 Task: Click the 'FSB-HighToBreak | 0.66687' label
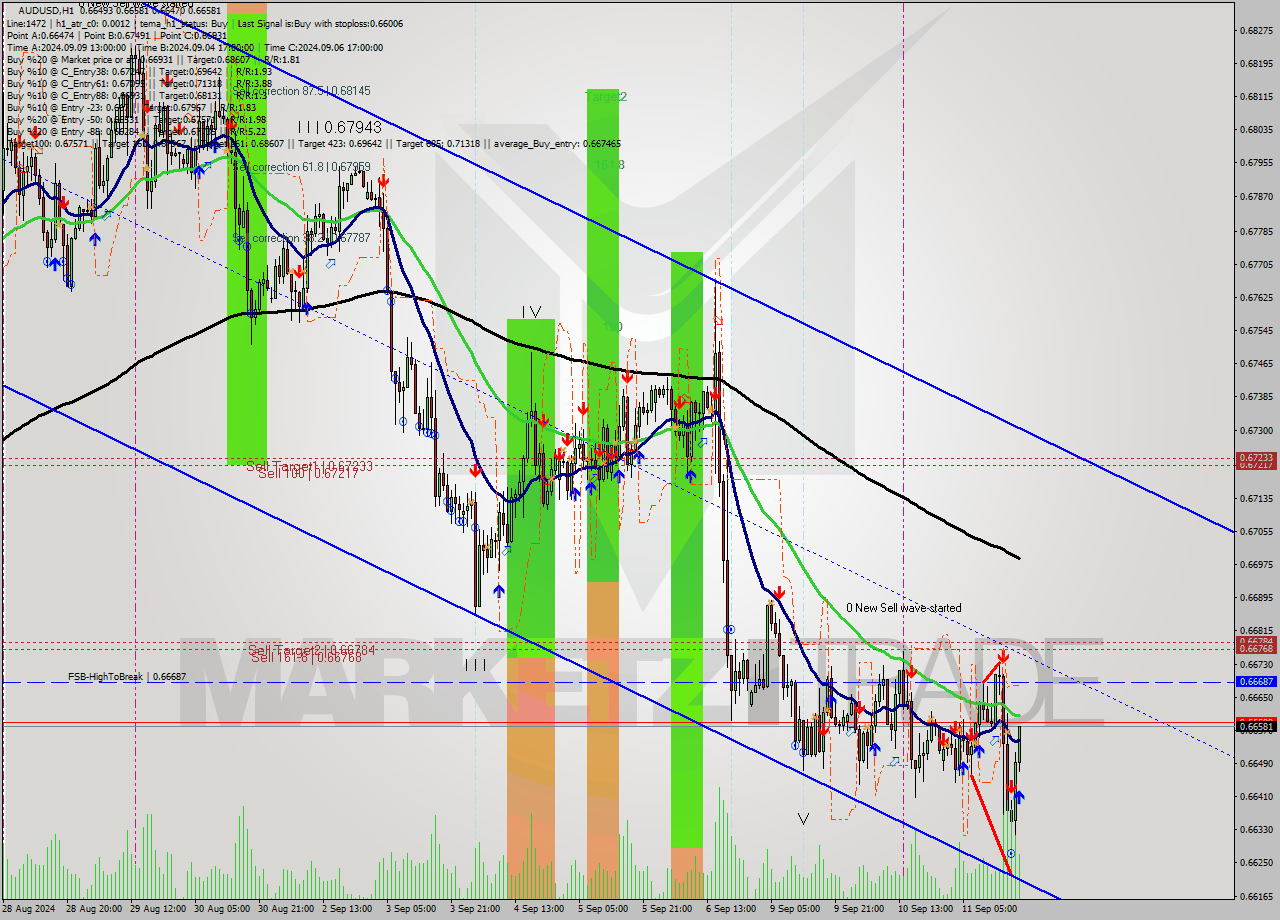pos(127,677)
